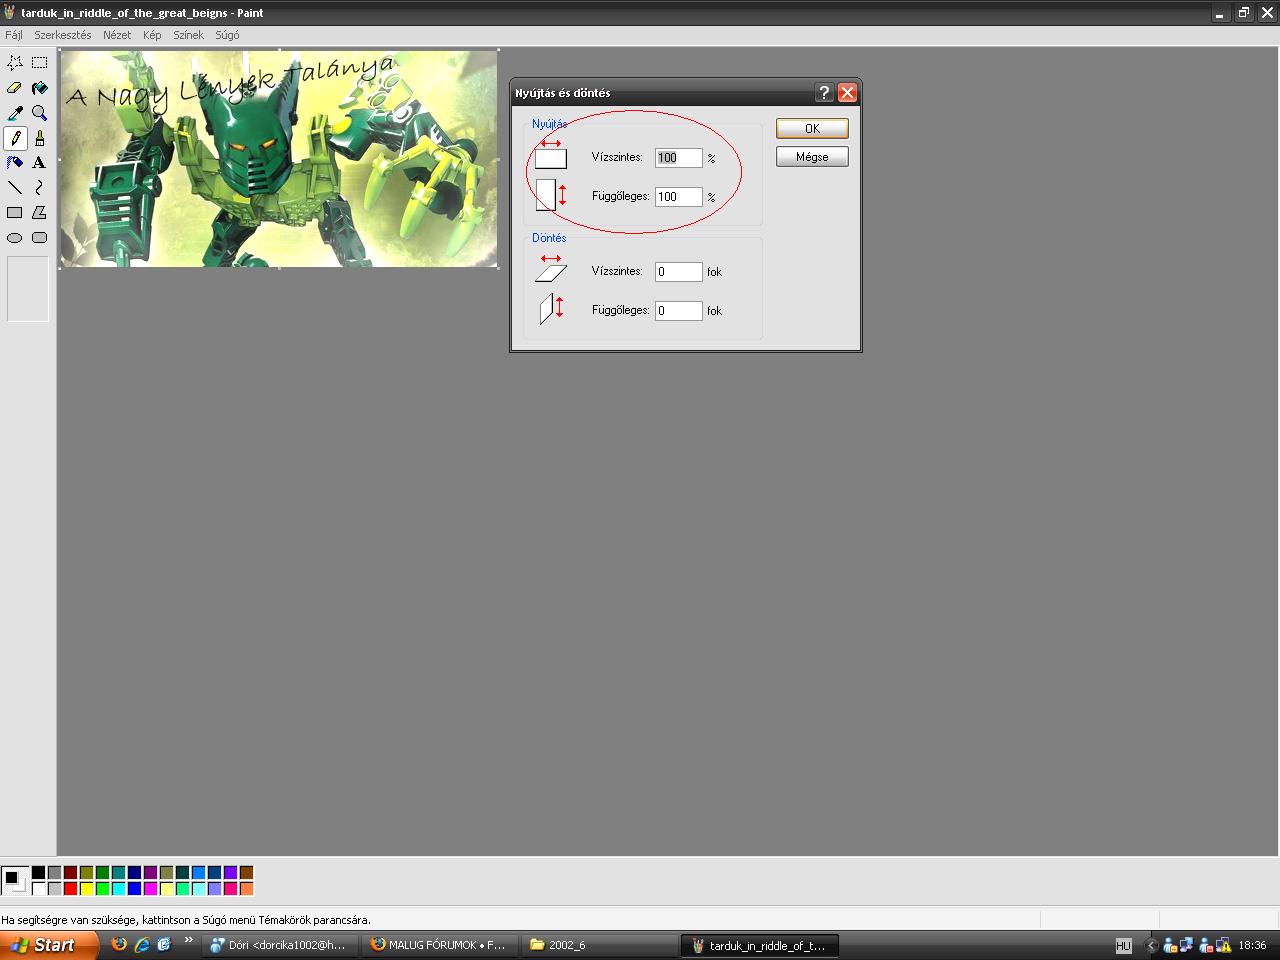This screenshot has width=1280, height=960.
Task: Click the Döntés Függőleges degree field
Action: (x=679, y=311)
